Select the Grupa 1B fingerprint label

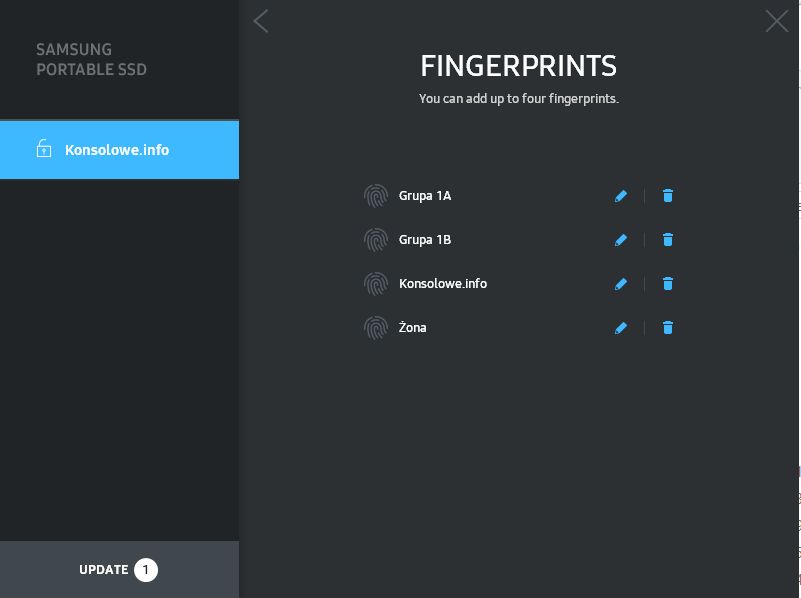click(425, 240)
